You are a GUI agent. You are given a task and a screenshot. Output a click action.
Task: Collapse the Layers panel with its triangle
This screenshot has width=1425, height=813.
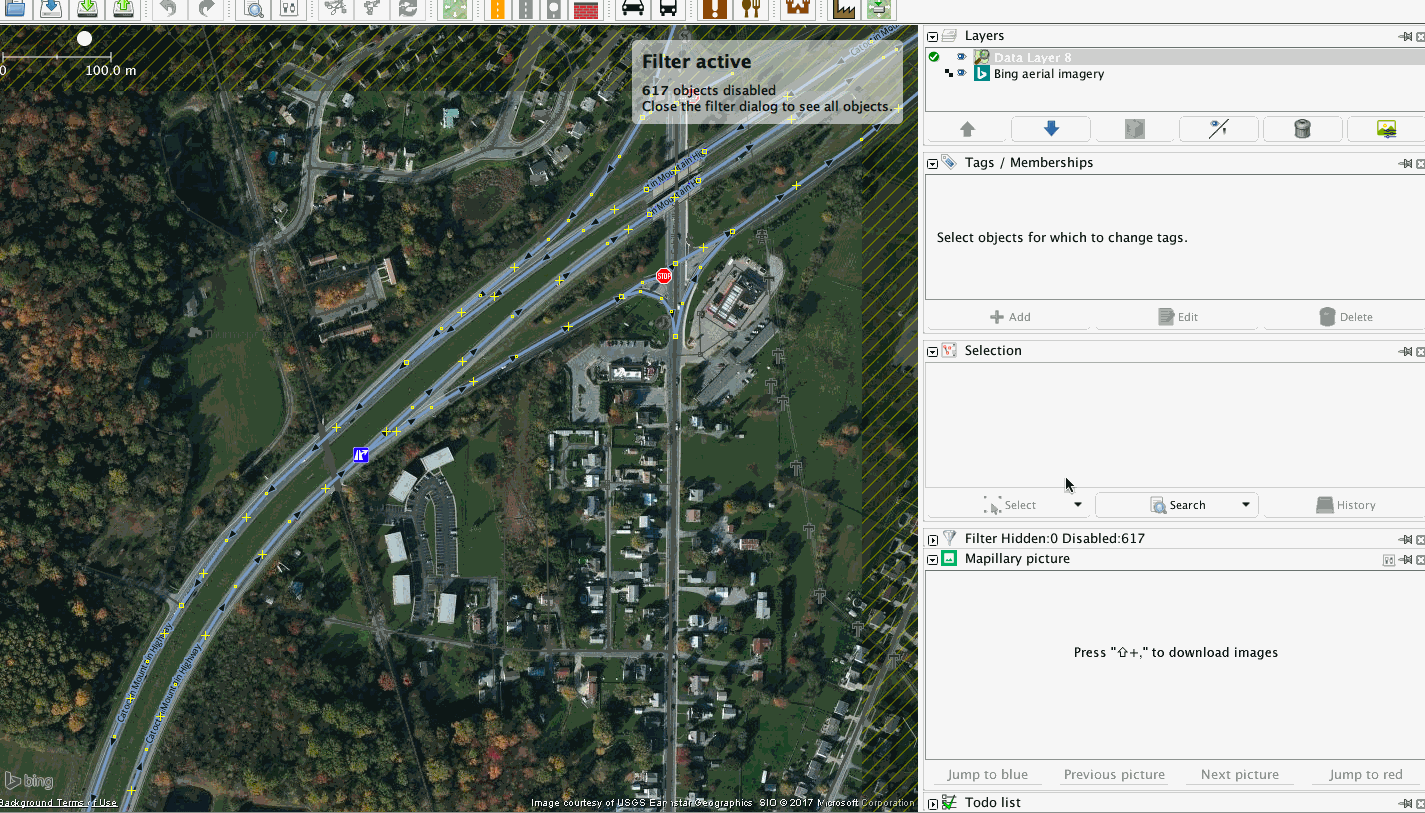coord(932,35)
